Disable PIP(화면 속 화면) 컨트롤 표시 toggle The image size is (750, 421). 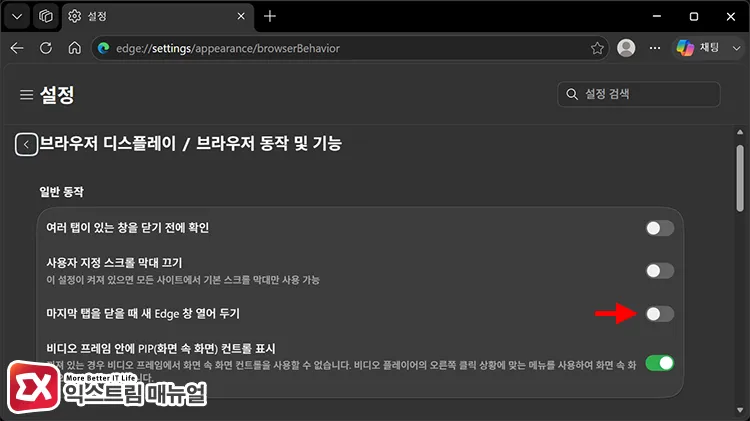660,363
